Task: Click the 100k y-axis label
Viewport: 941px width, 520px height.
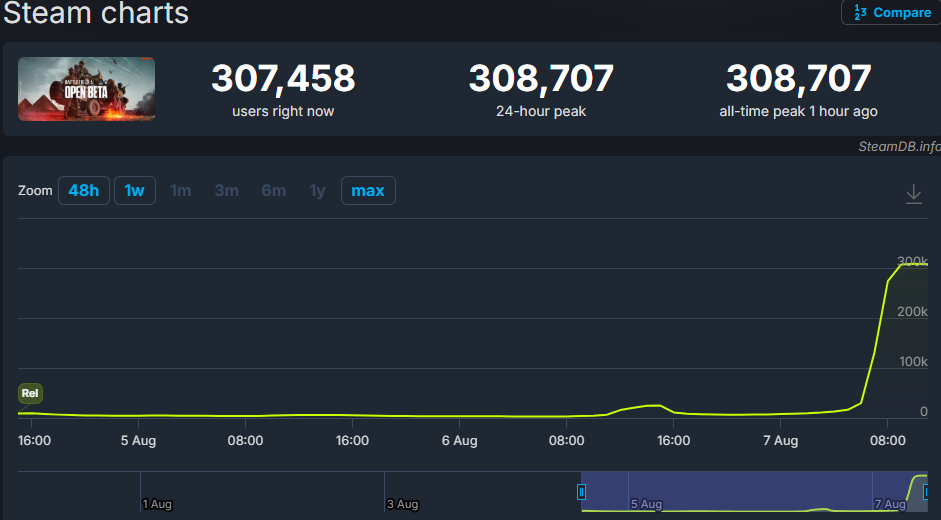Action: coord(913,361)
